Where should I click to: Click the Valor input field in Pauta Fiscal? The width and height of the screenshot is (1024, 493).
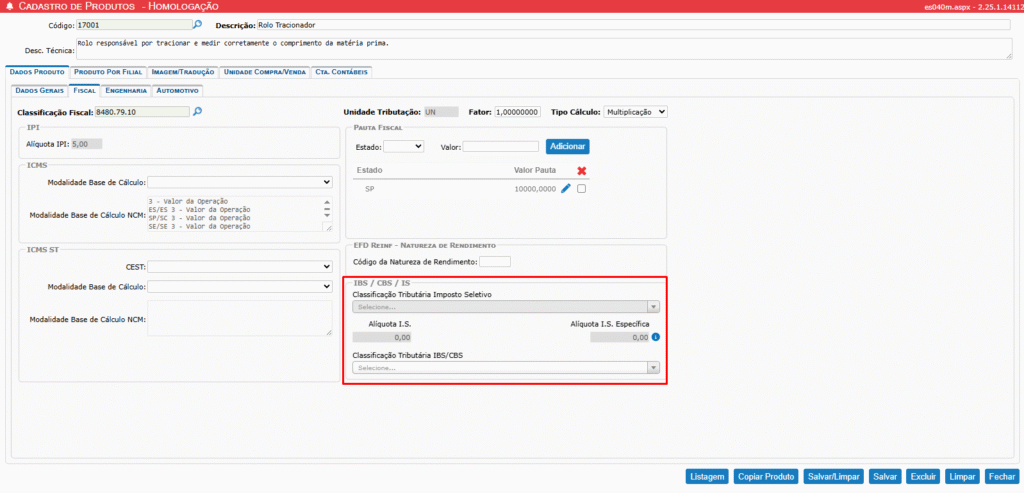(501, 146)
